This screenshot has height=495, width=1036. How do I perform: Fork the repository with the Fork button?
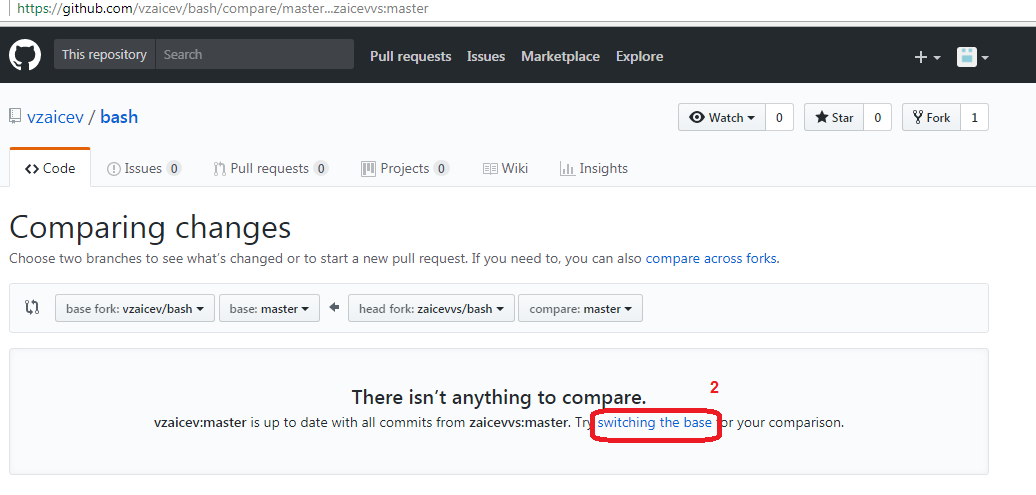(931, 118)
